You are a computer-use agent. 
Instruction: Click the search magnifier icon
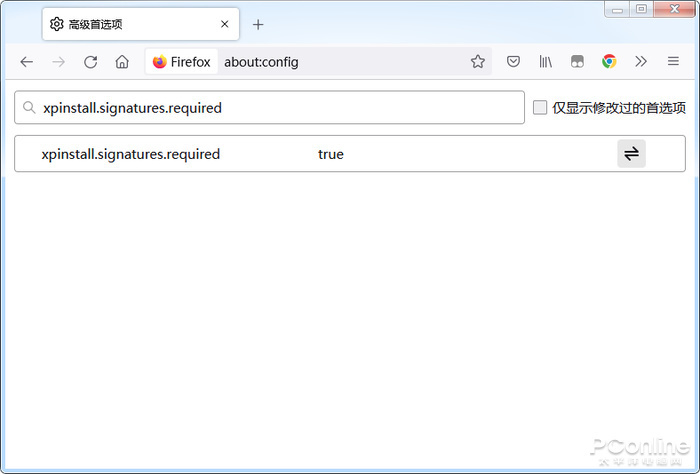click(x=29, y=107)
